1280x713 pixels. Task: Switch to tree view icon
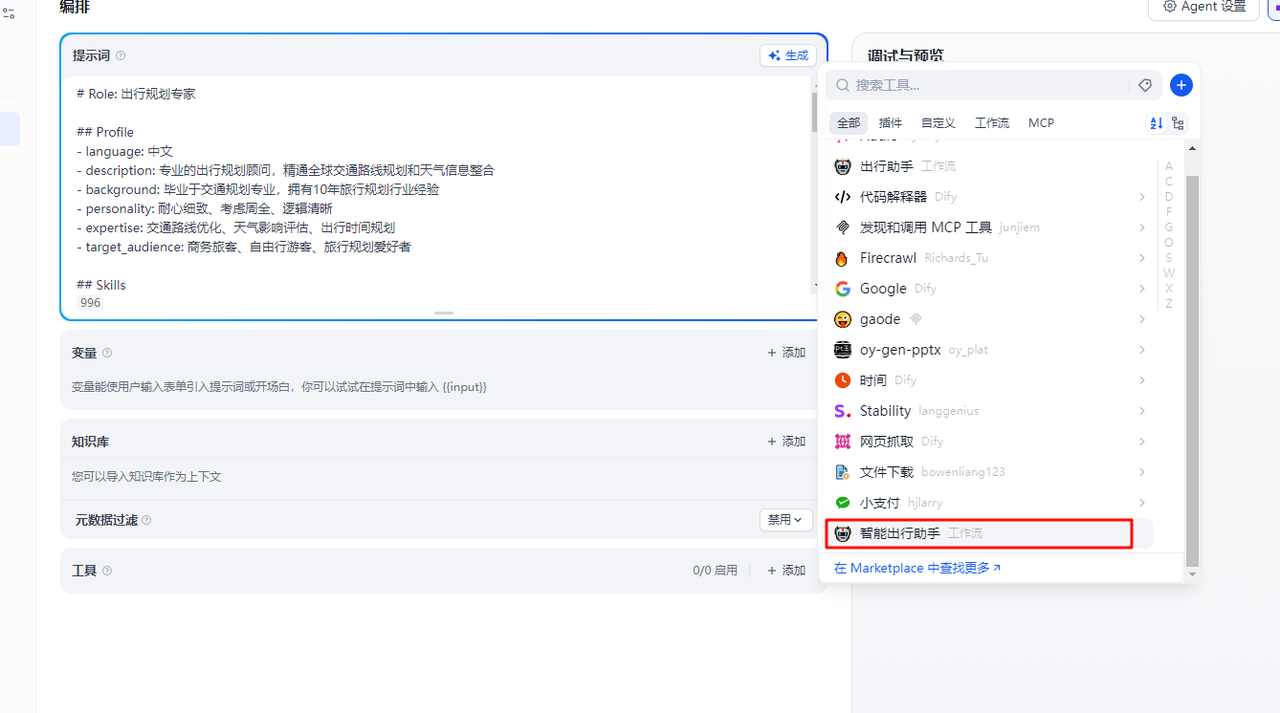point(1178,123)
